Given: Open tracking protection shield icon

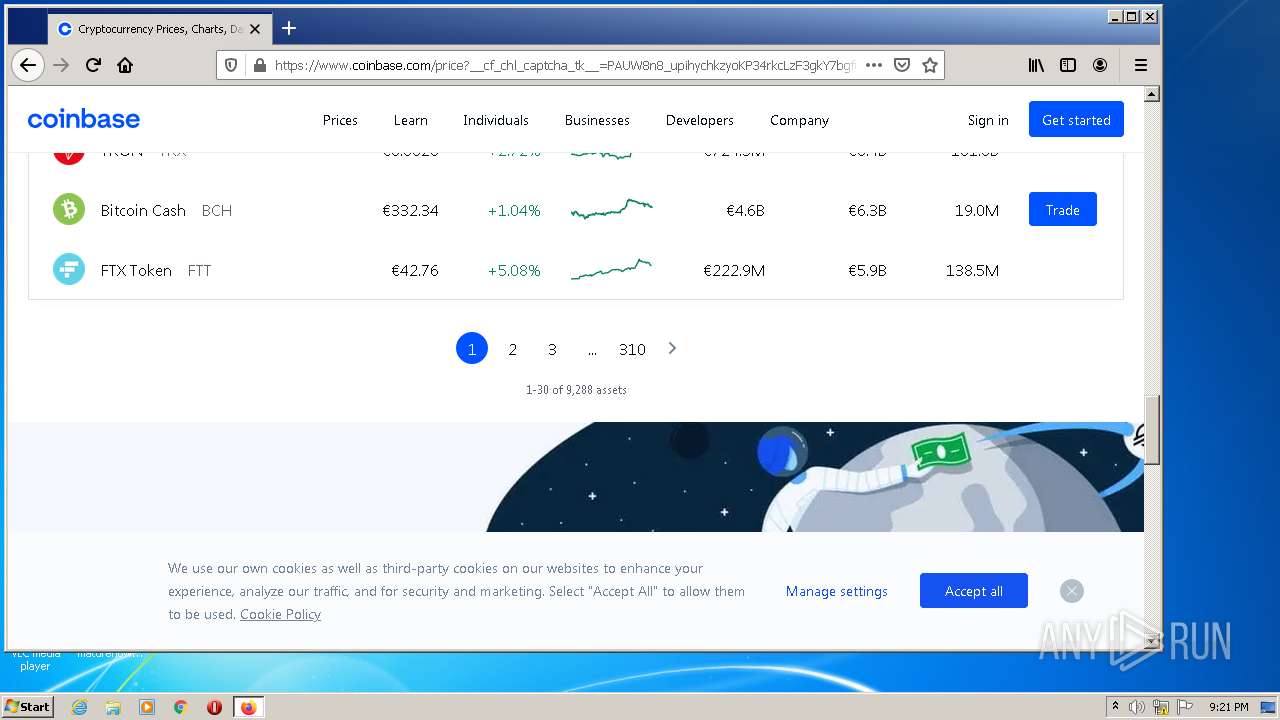Looking at the screenshot, I should click(231, 65).
